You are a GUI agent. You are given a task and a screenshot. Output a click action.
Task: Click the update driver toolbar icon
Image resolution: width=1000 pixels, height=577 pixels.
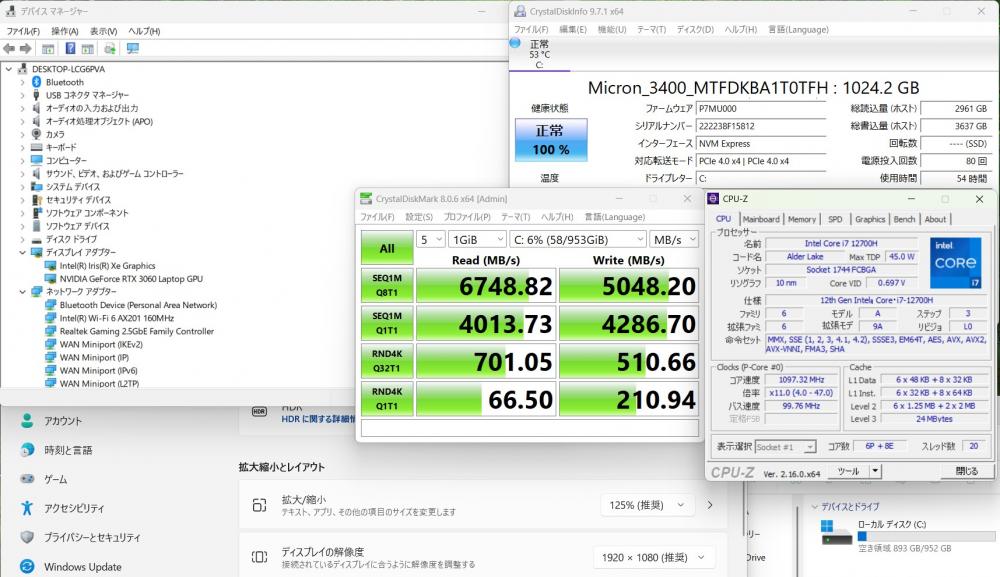pyautogui.click(x=110, y=48)
